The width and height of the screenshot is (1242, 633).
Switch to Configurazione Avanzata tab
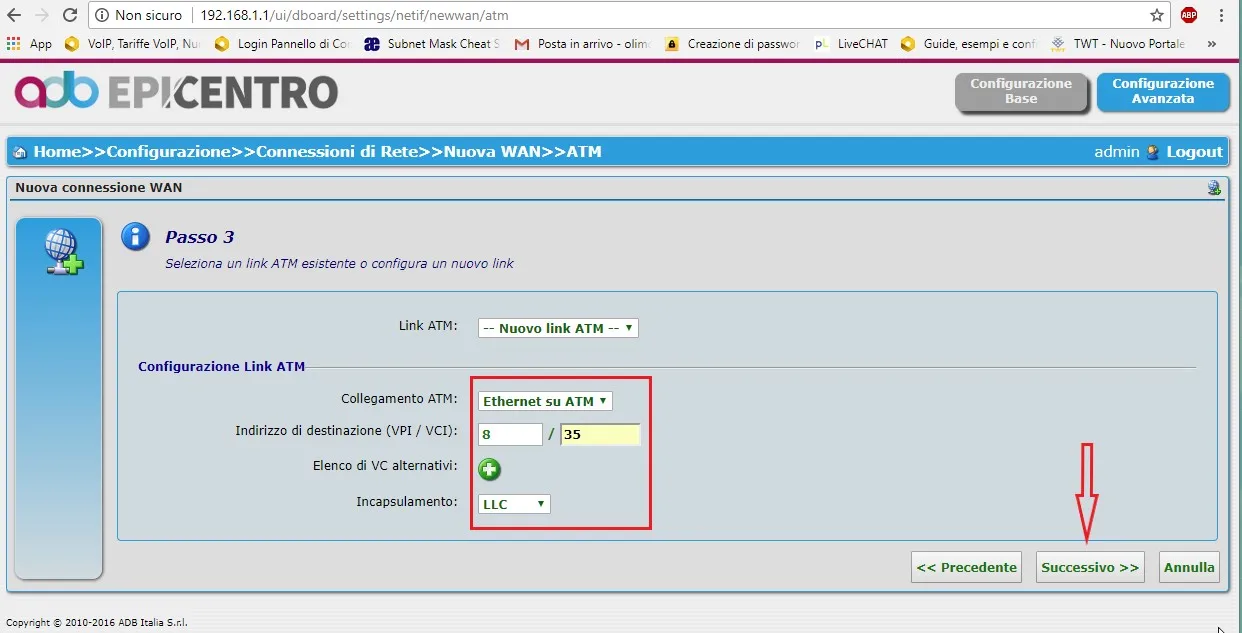pos(1163,91)
